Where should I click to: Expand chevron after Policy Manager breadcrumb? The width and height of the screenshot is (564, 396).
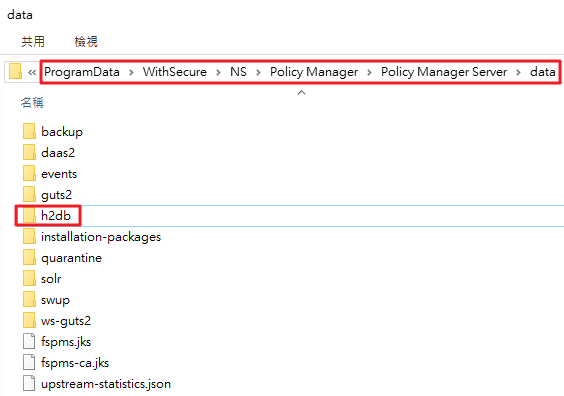tap(369, 72)
